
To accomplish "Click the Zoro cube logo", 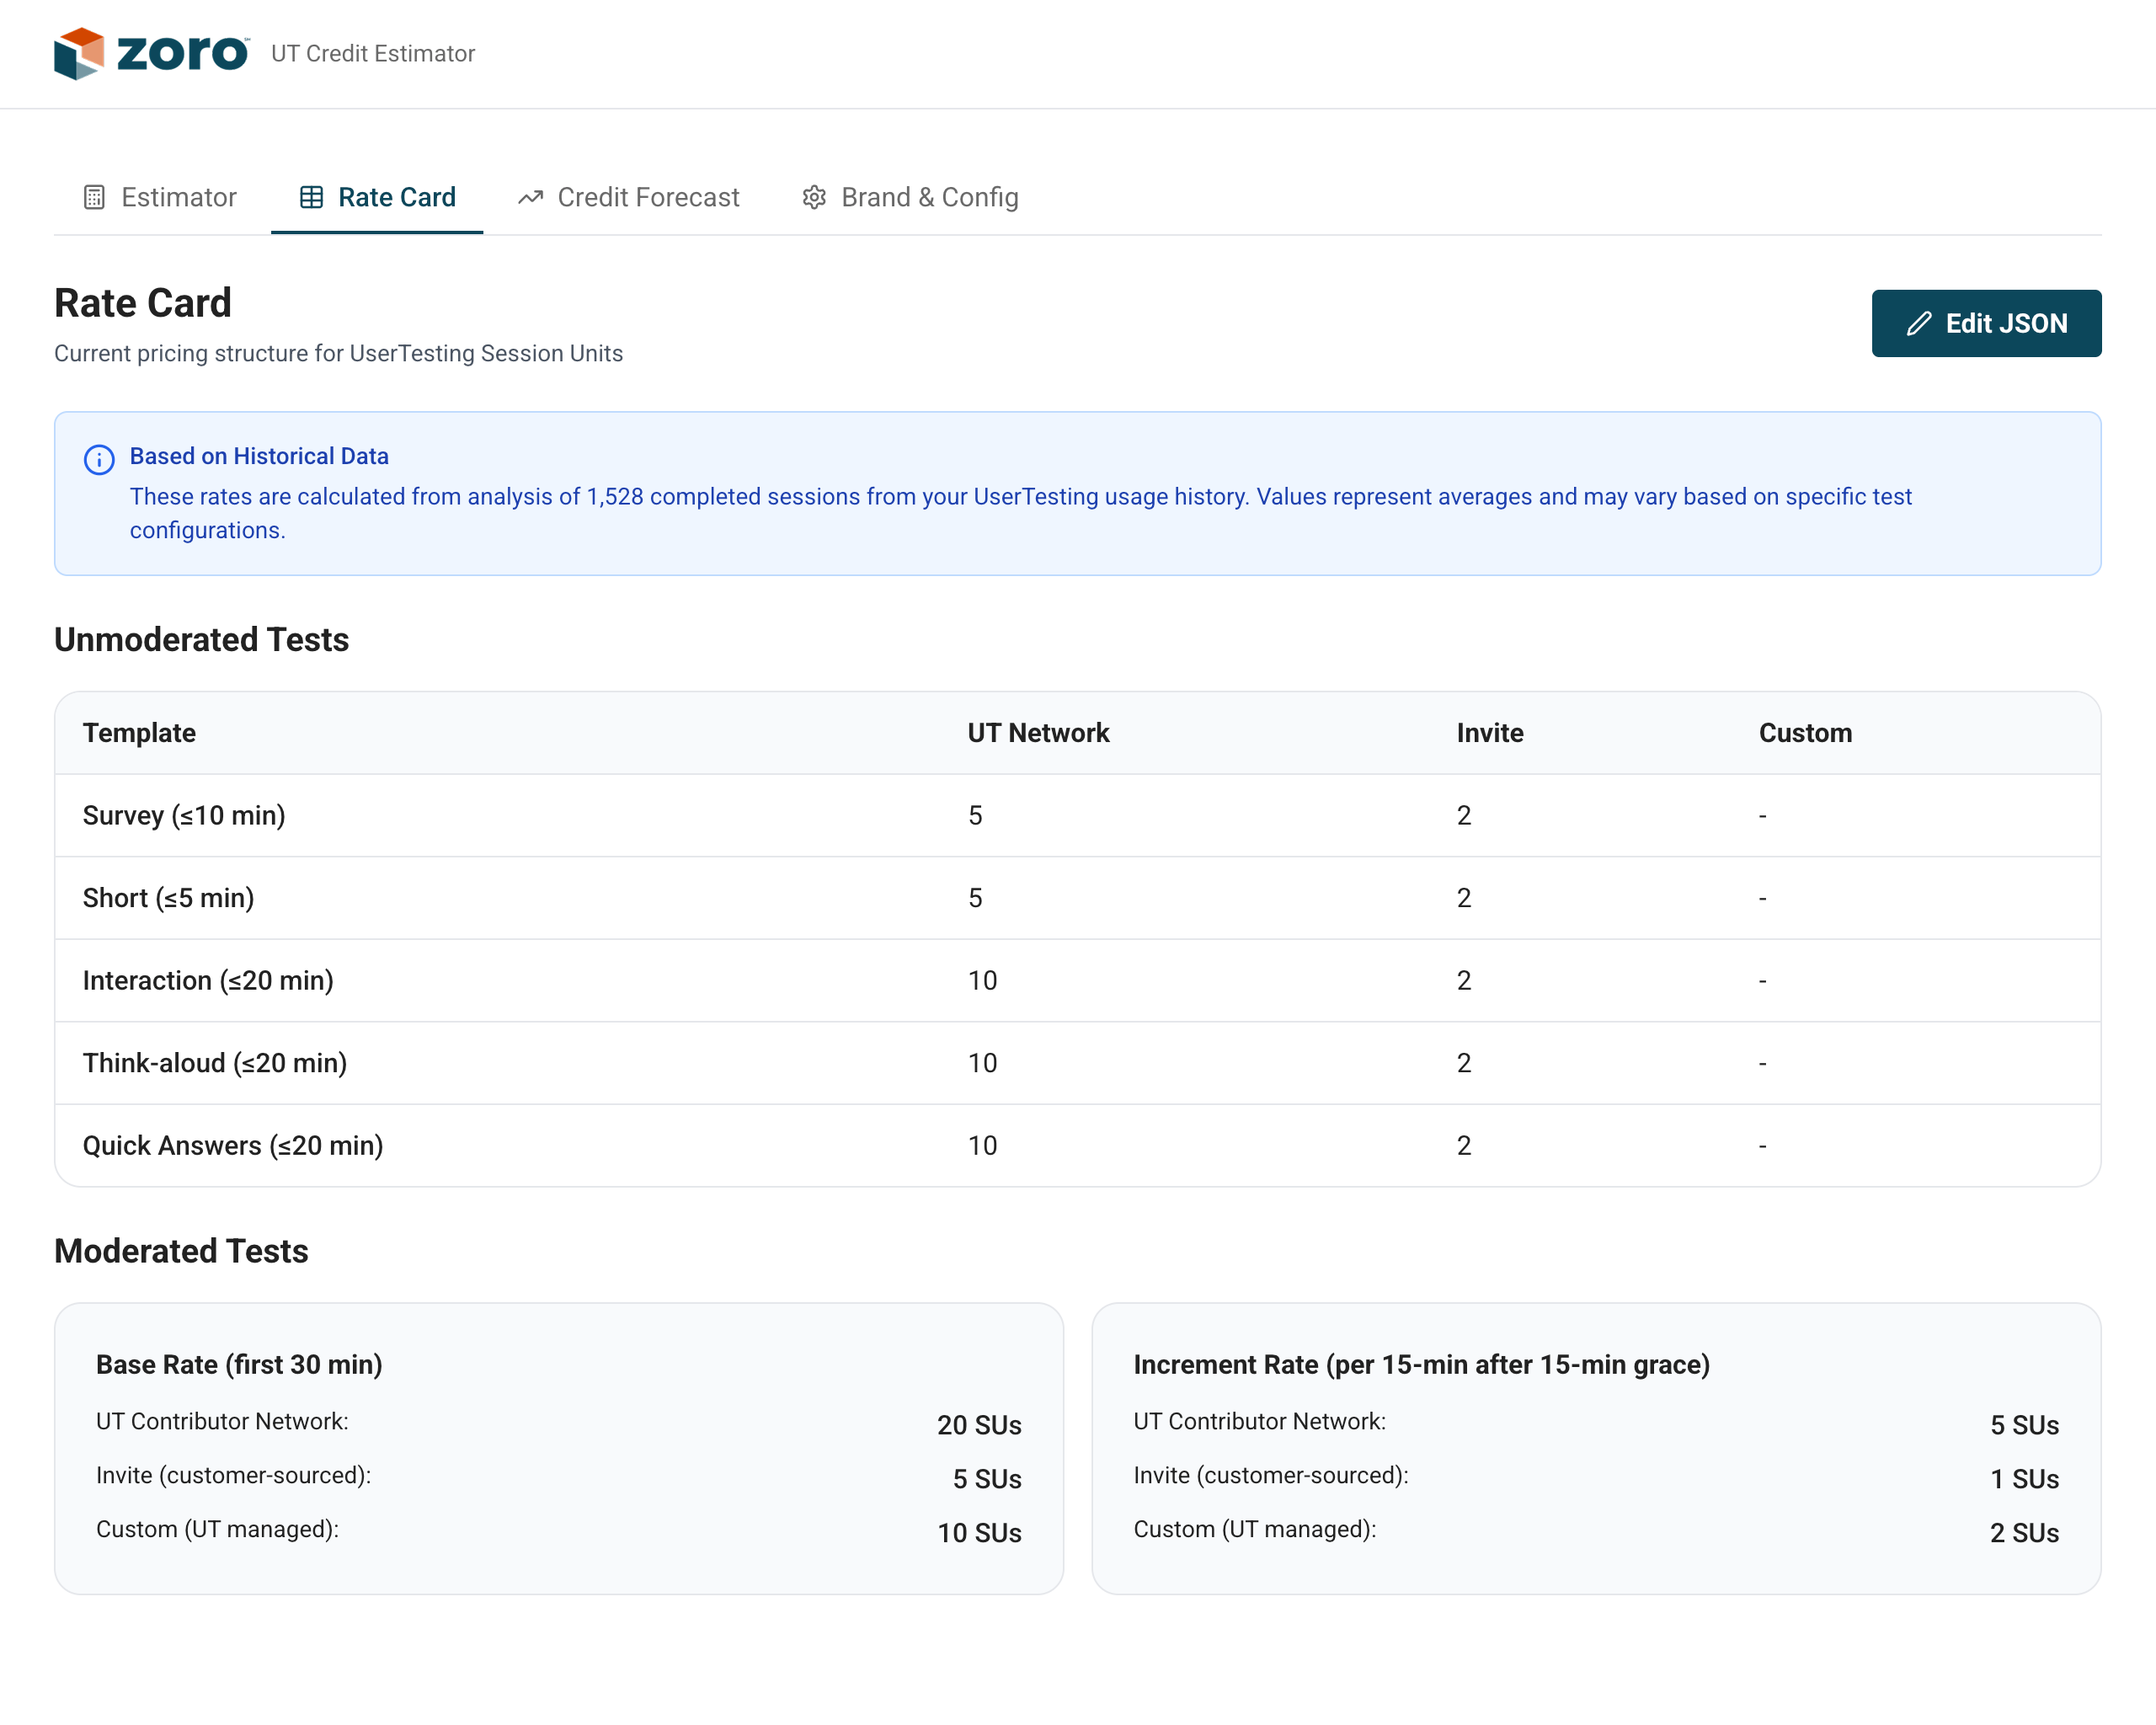I will pyautogui.click(x=79, y=54).
